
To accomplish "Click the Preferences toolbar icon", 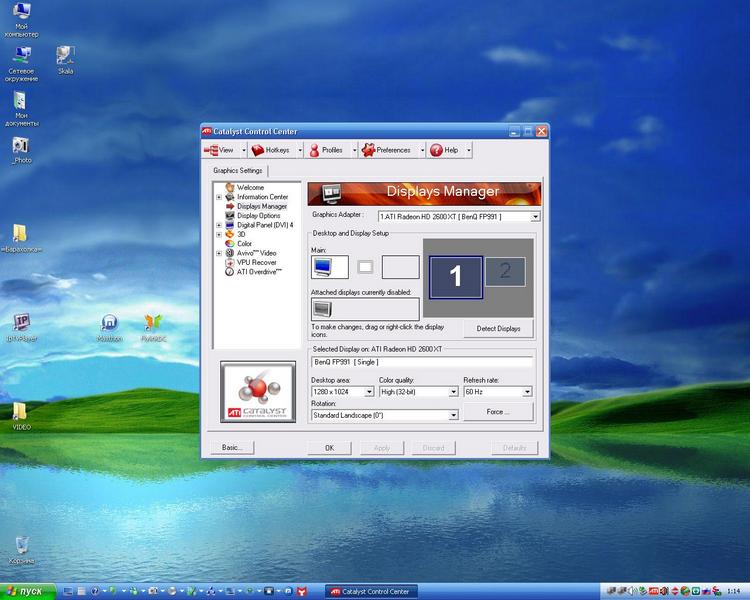I will [x=368, y=150].
